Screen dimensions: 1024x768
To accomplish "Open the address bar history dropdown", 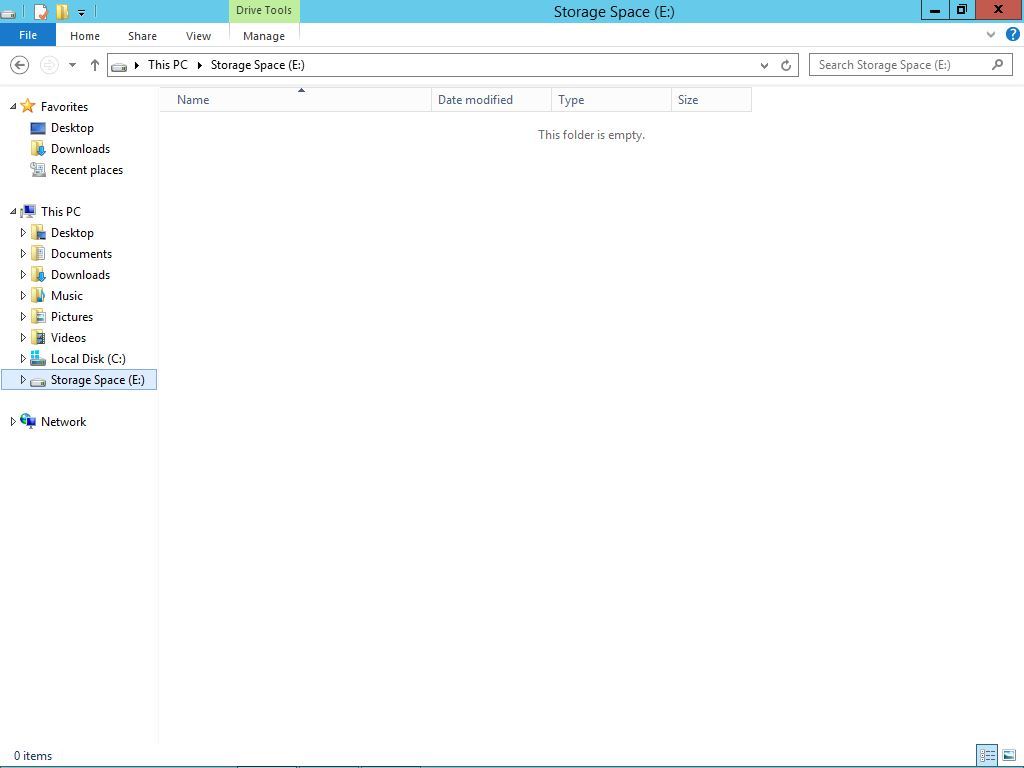I will (x=764, y=65).
